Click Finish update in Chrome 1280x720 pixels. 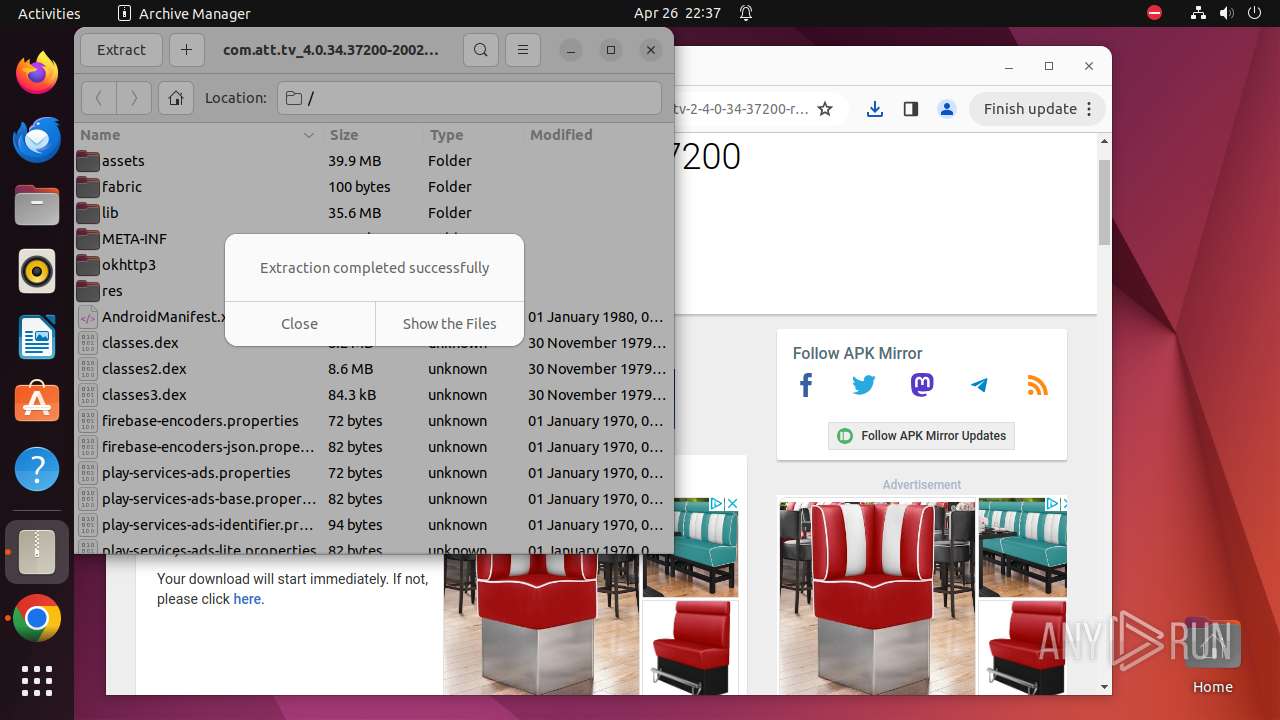[x=1037, y=109]
